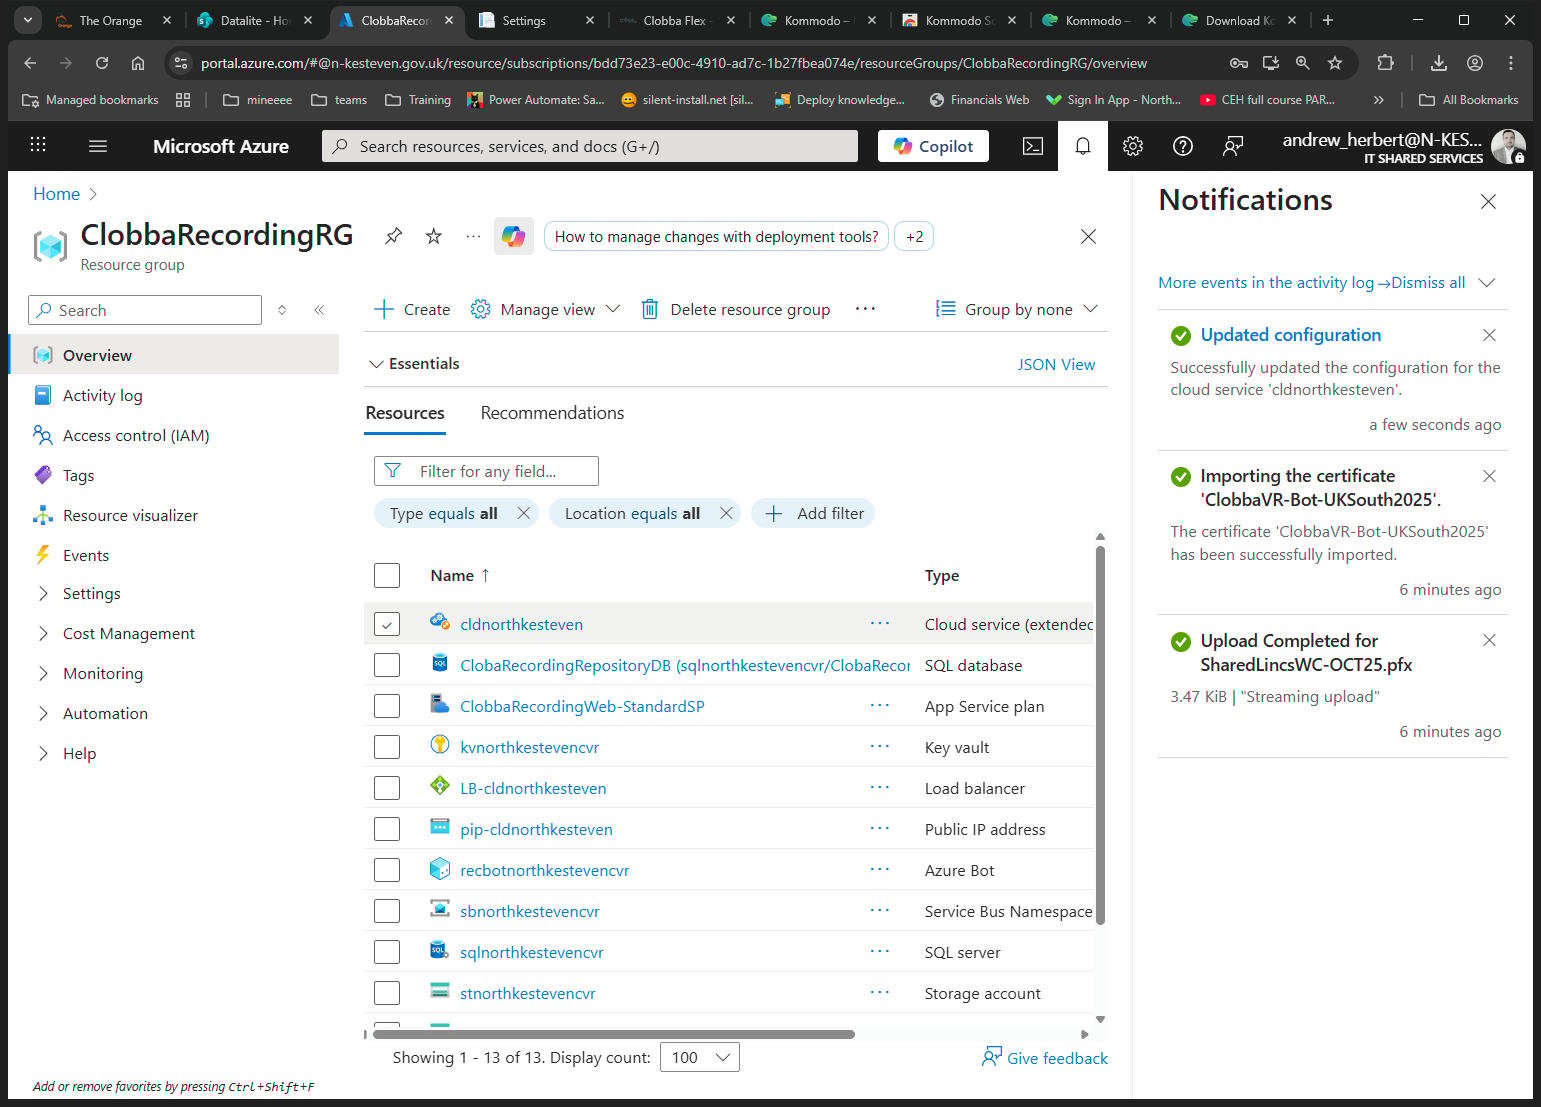This screenshot has height=1107, width=1541.
Task: Open the portal settings gear icon
Action: [1133, 146]
